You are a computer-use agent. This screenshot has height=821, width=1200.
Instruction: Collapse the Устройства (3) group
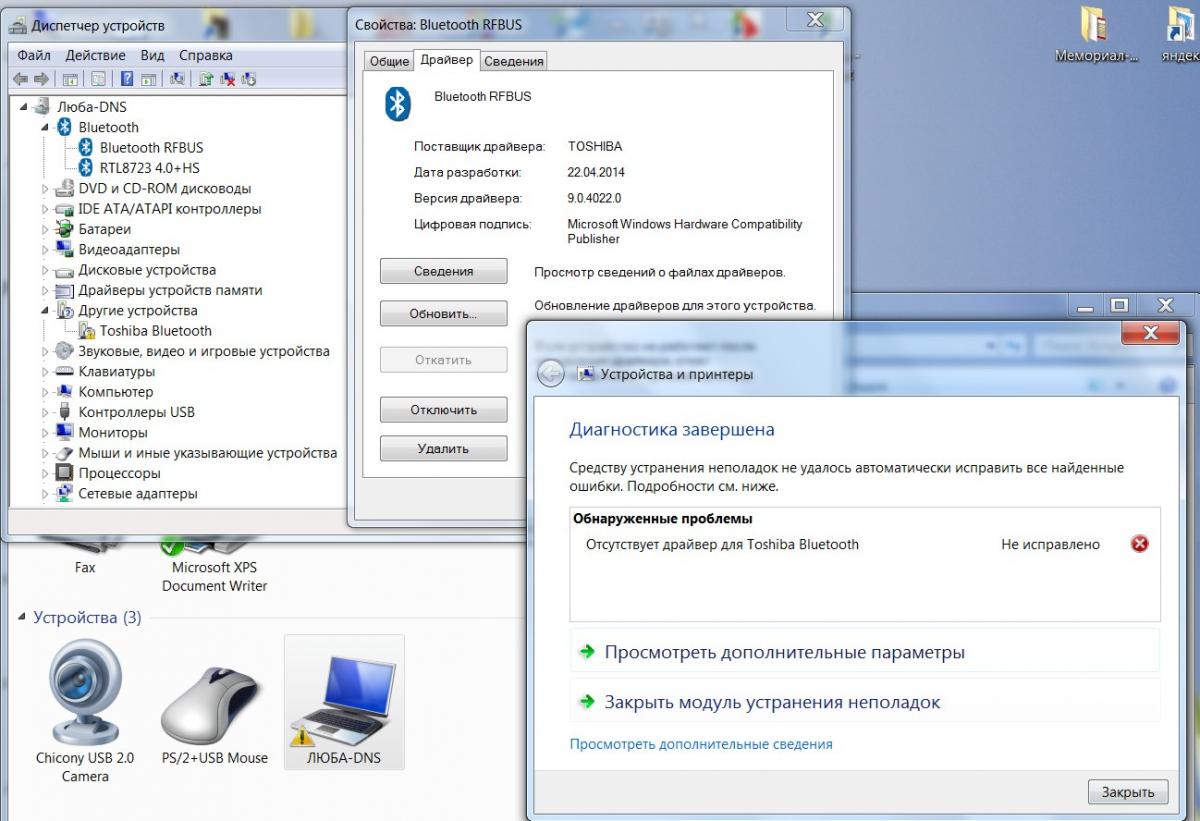[23, 618]
